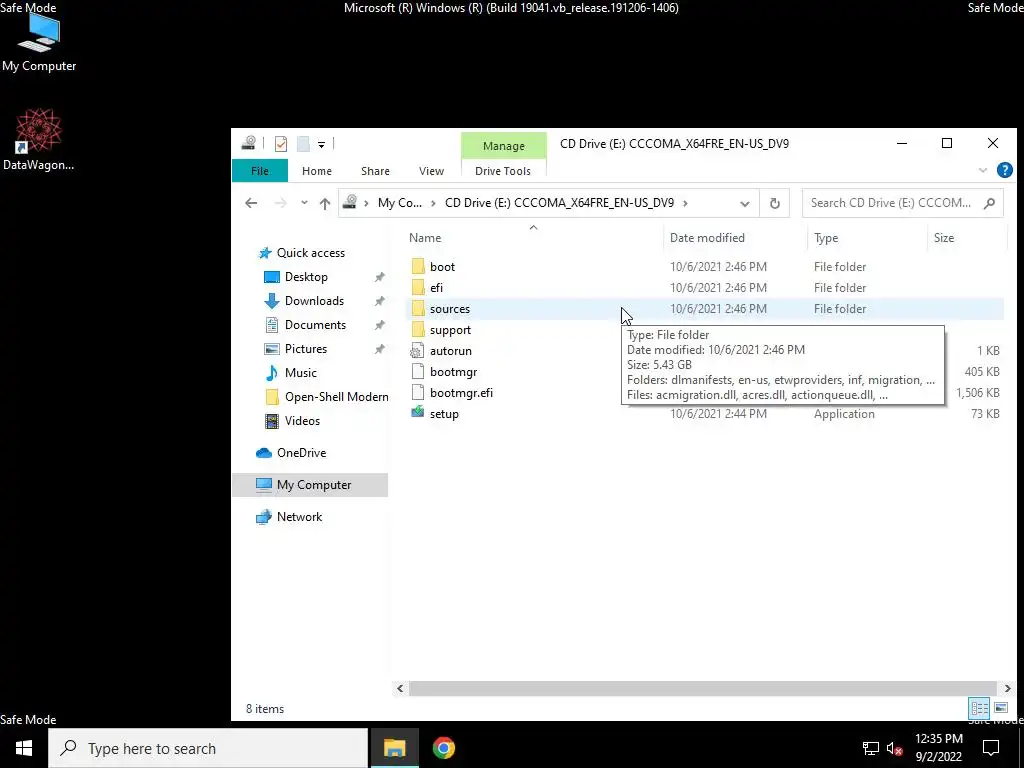Viewport: 1024px width, 768px height.
Task: Click CD Drive (E:) breadcrumb segment
Action: point(559,203)
